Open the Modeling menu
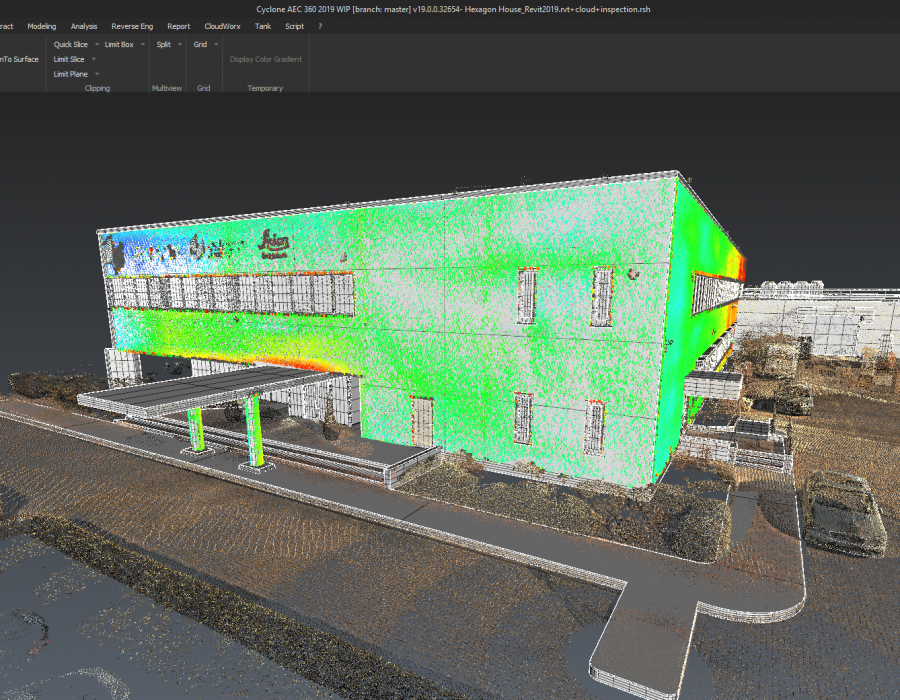This screenshot has width=900, height=700. 41,26
